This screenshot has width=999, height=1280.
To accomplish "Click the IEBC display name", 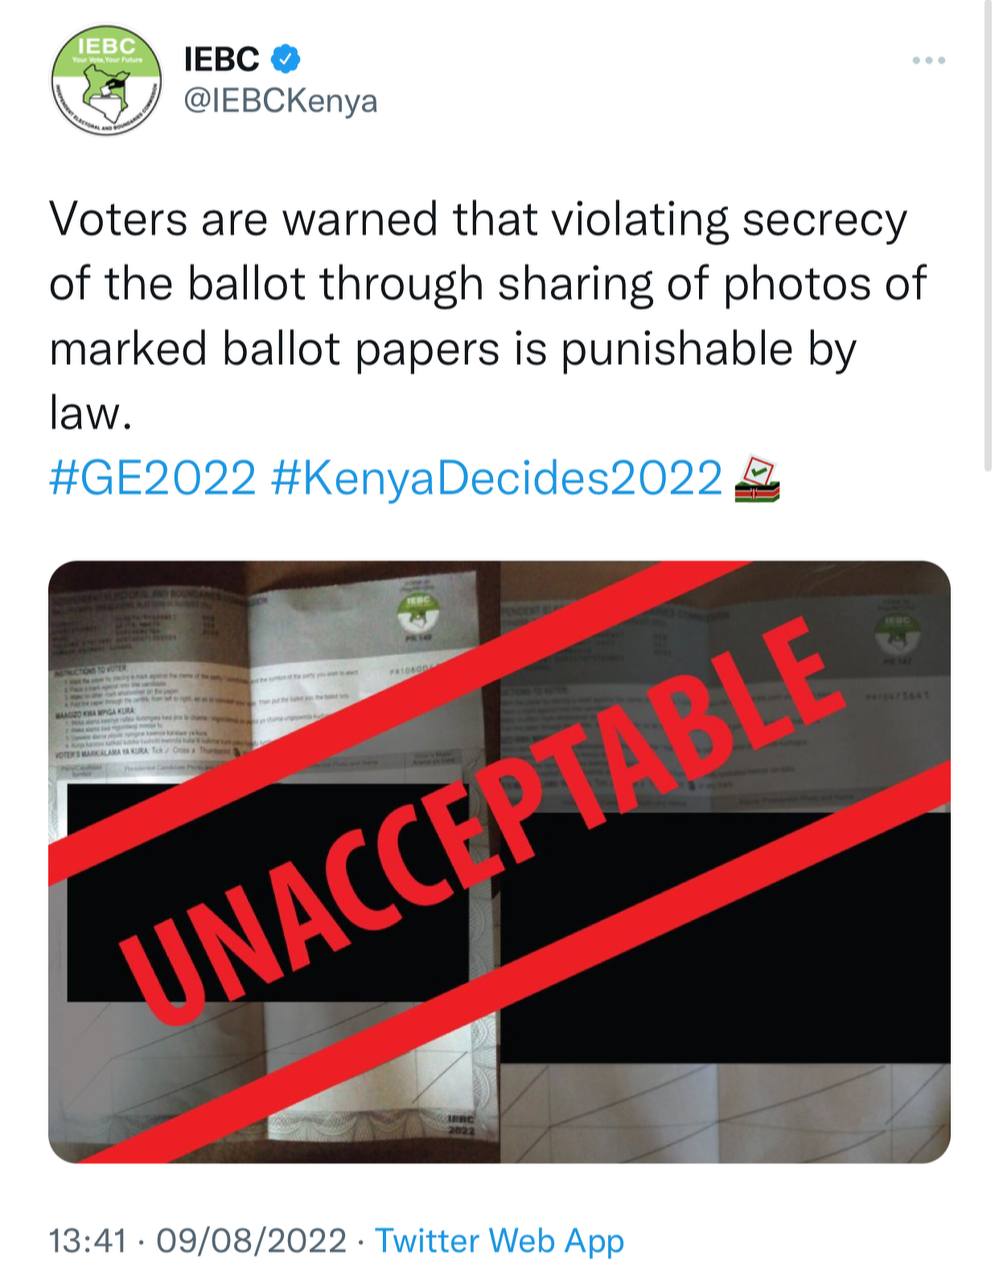I will (x=222, y=60).
